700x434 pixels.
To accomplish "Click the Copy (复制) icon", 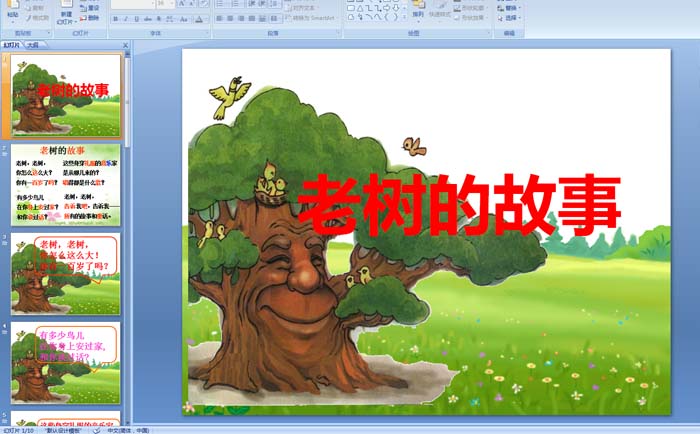I will (29, 8).
